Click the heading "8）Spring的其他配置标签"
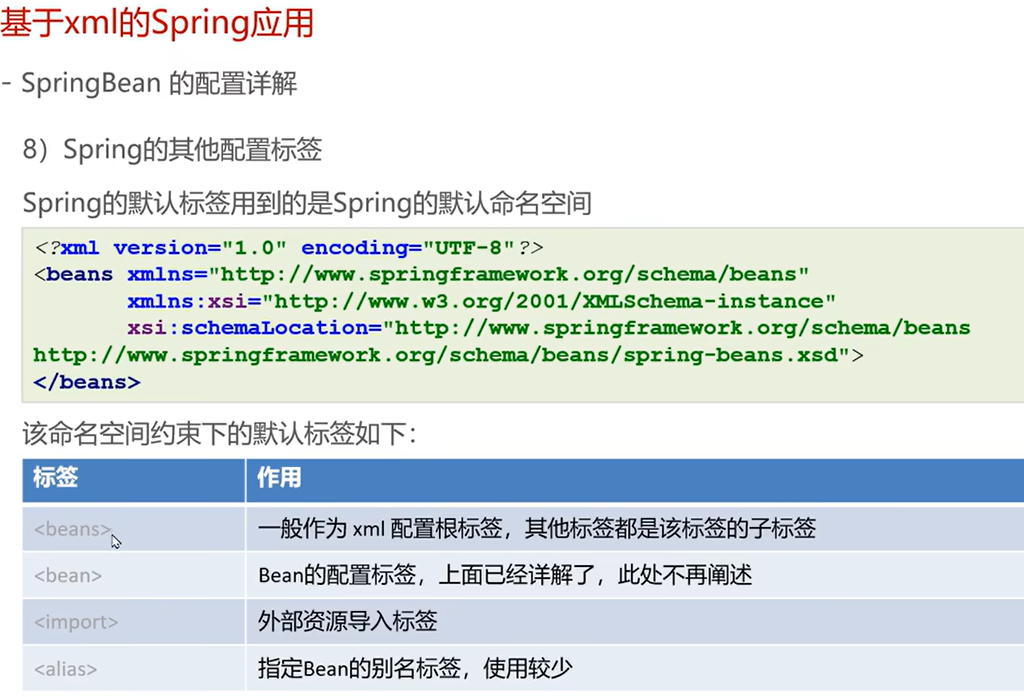 tap(172, 150)
